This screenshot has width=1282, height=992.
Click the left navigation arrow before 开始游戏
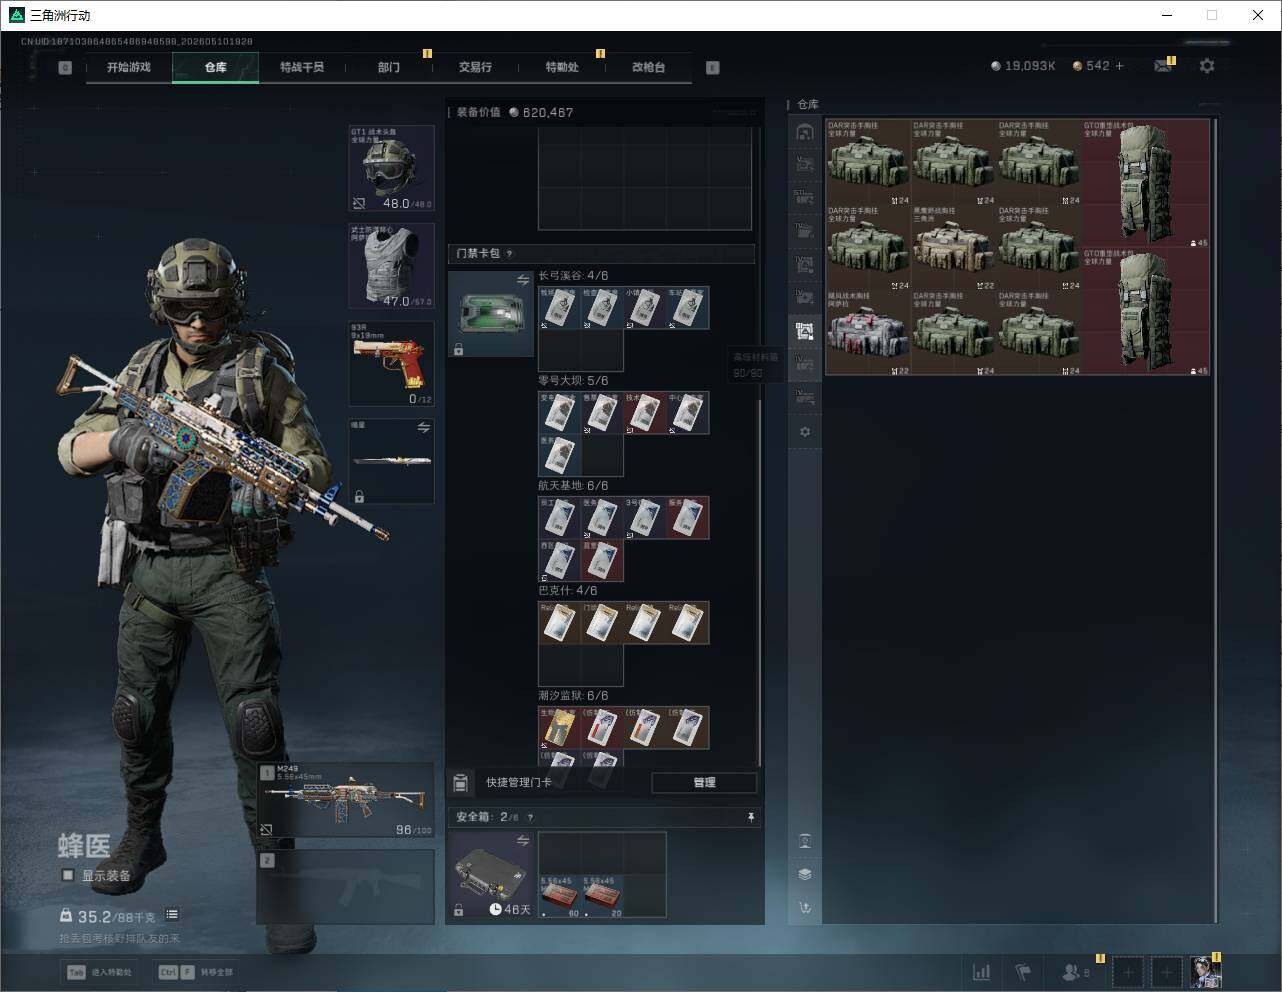[x=65, y=68]
